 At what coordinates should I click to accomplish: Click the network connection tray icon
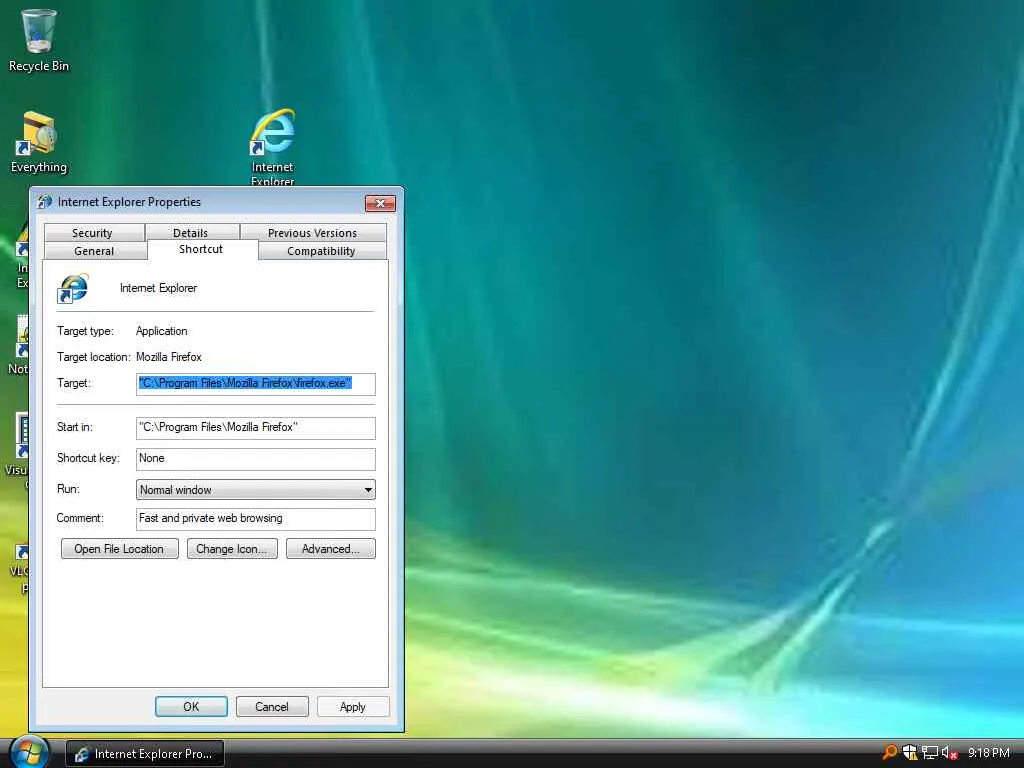point(930,753)
